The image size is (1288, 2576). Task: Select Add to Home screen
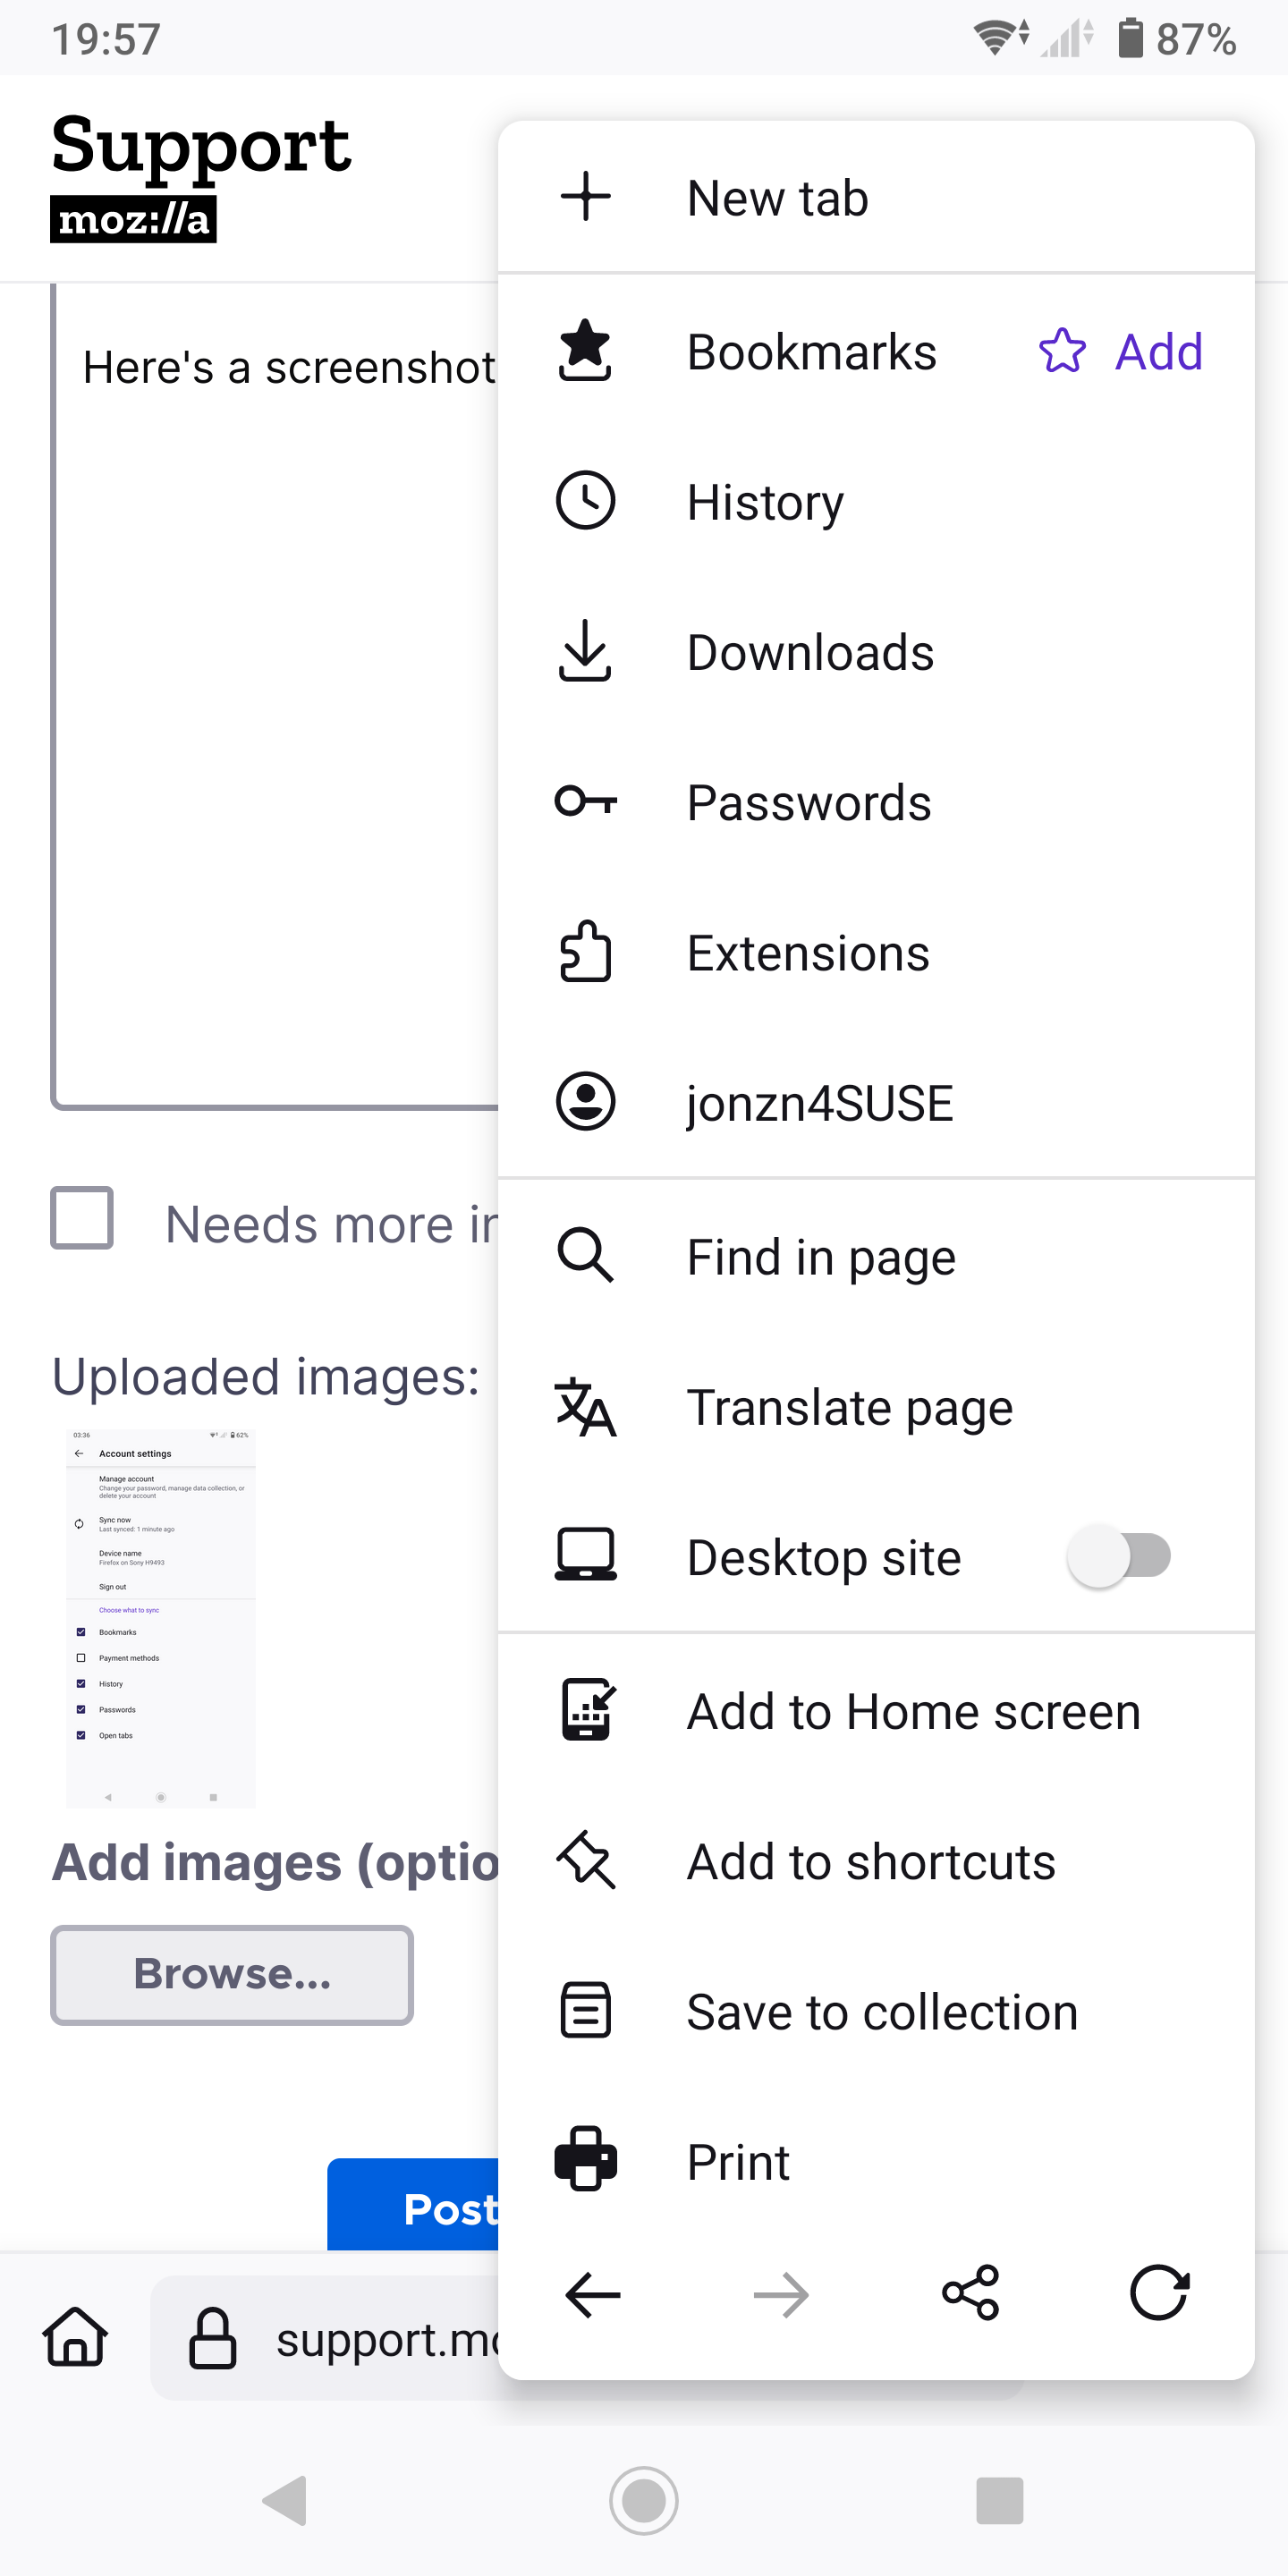point(876,1711)
